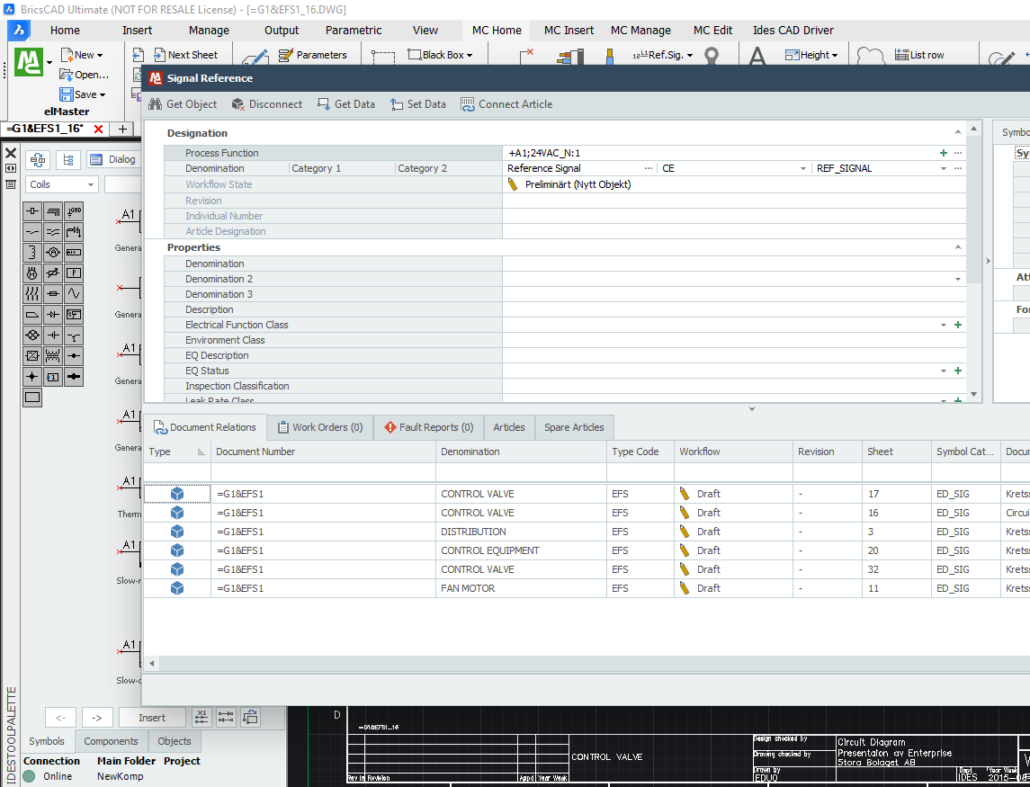Screen dimensions: 1030x787
Task: Select the DISTRIBUTION document row
Action: tap(587, 531)
